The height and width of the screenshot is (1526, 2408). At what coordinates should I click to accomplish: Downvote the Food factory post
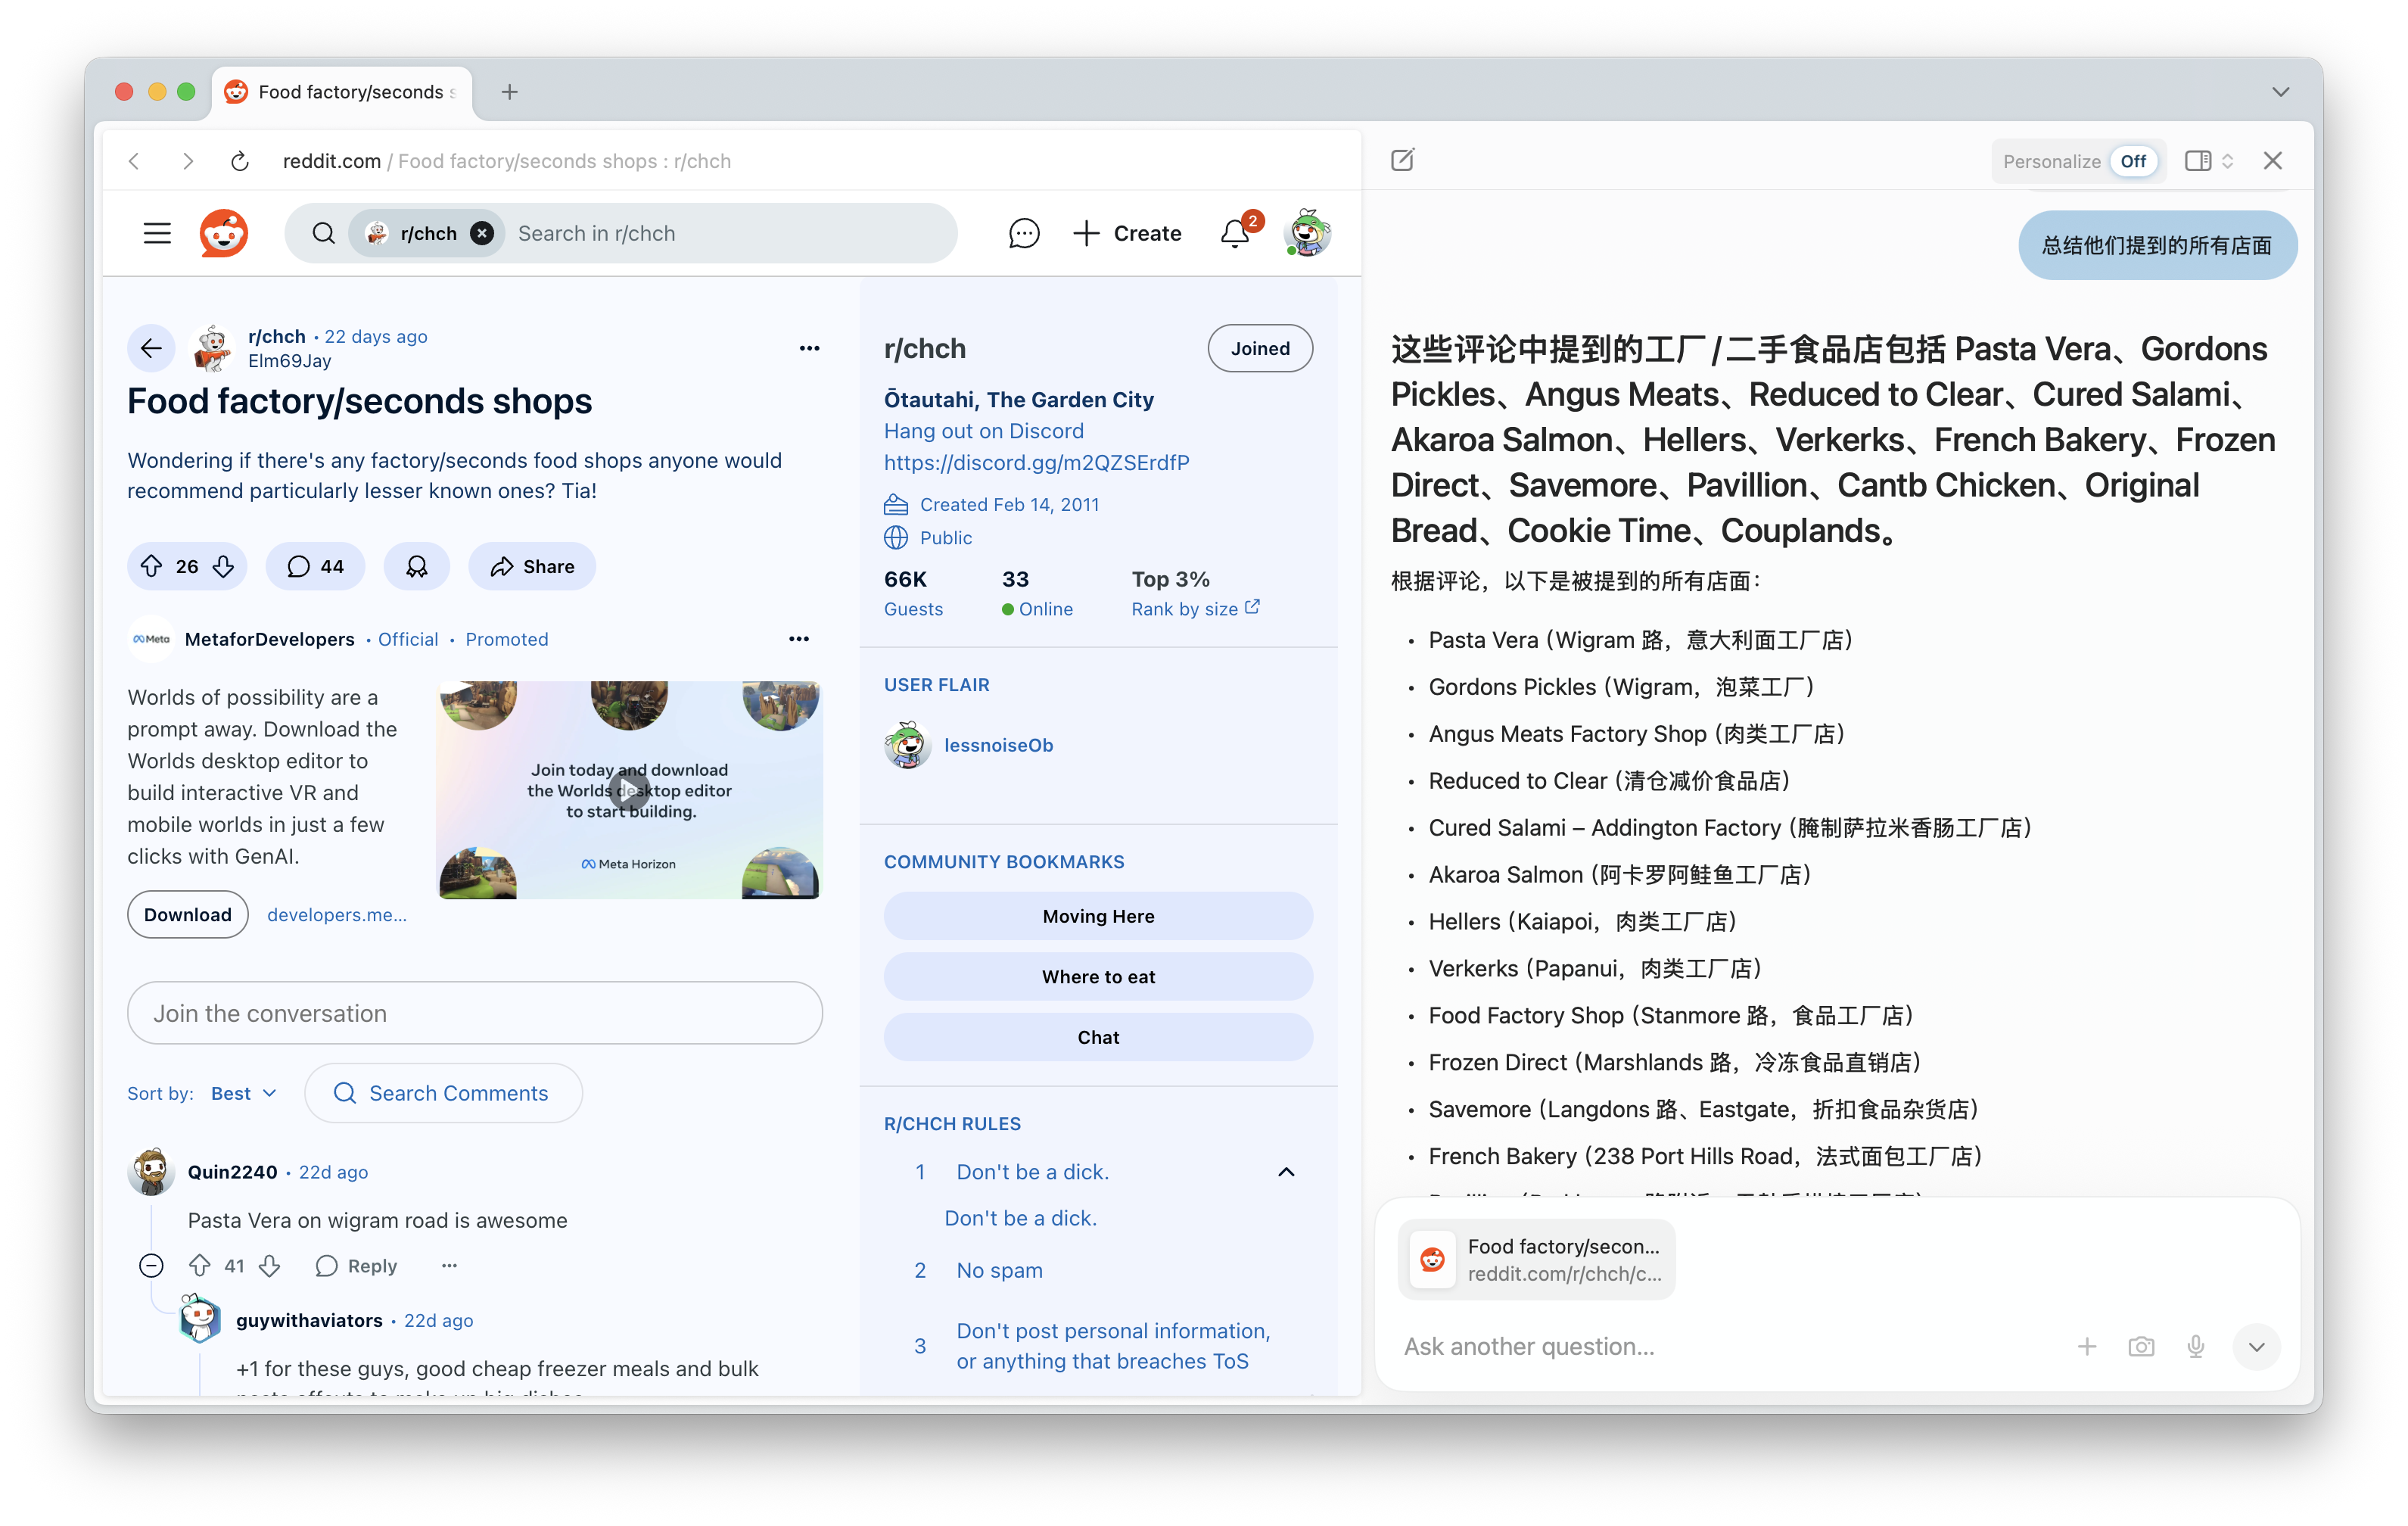[x=223, y=566]
